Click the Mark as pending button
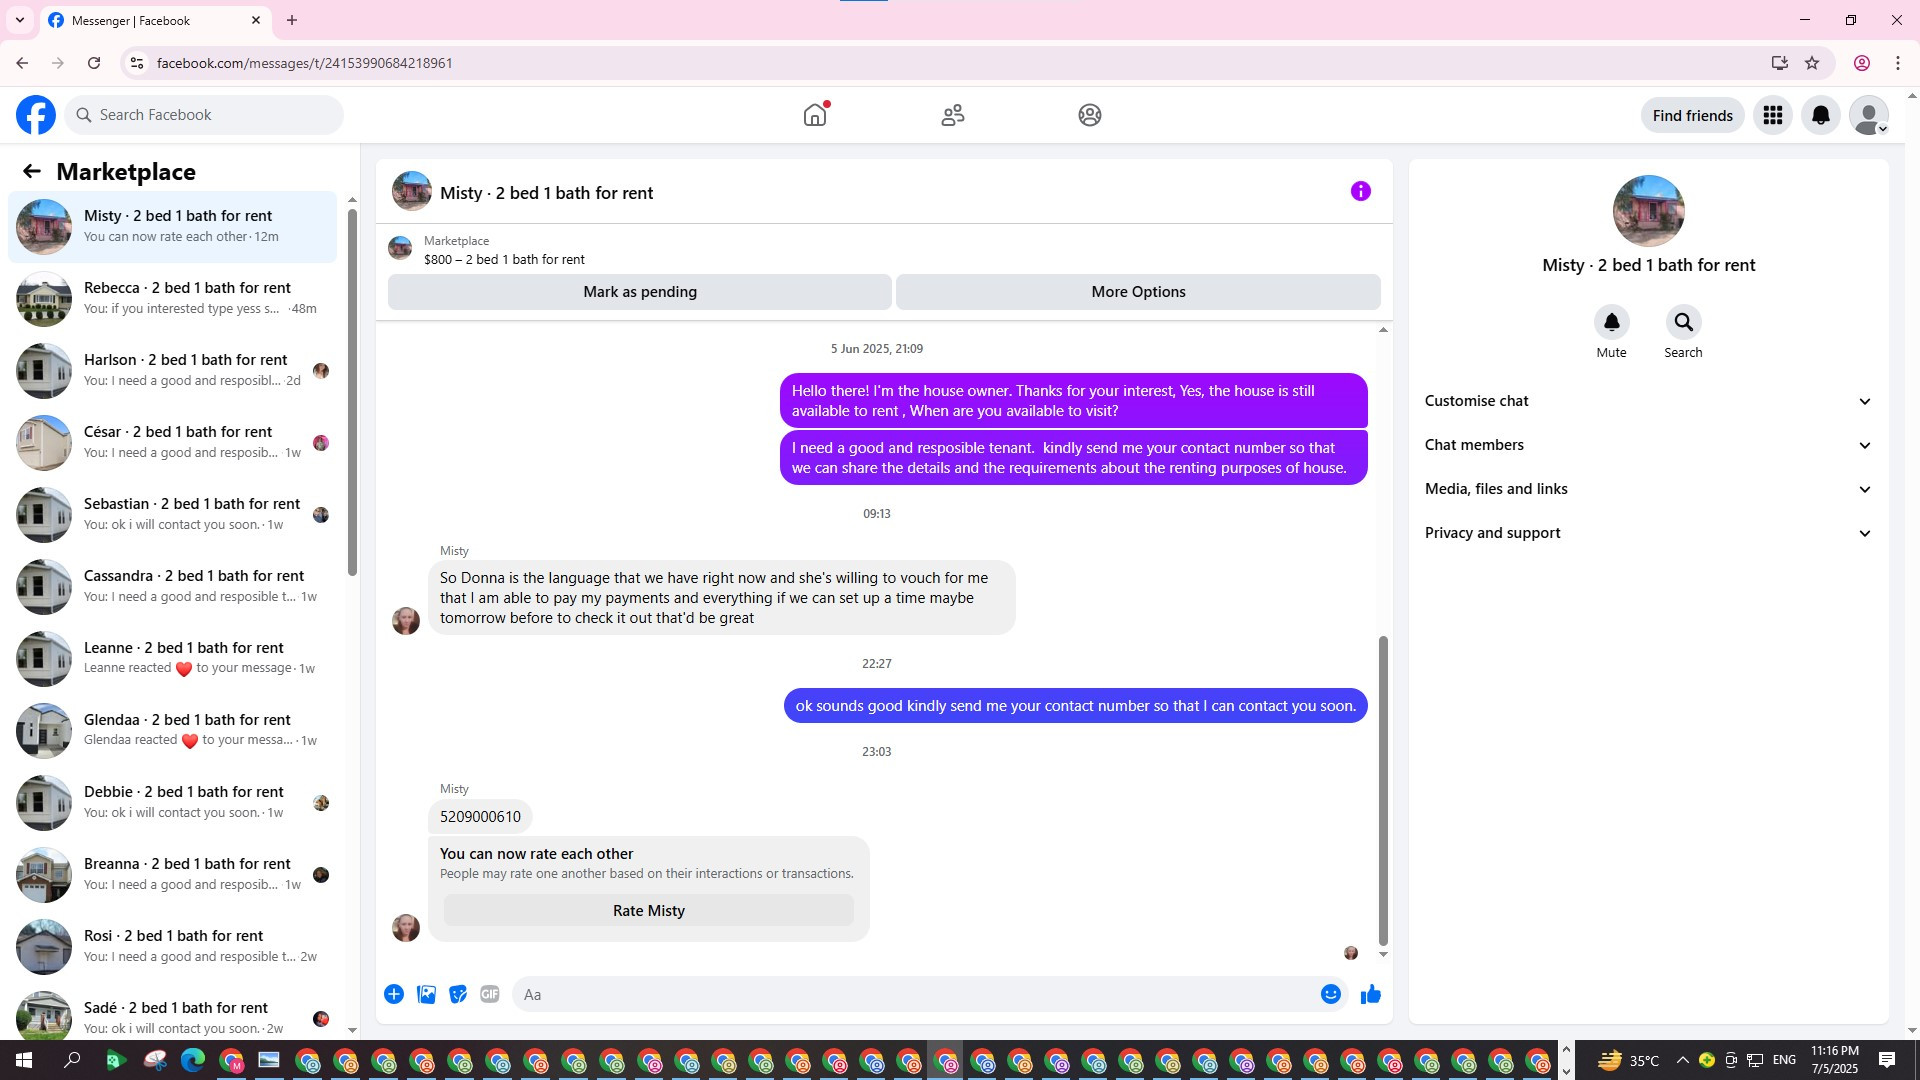The width and height of the screenshot is (1920, 1080). (x=640, y=292)
